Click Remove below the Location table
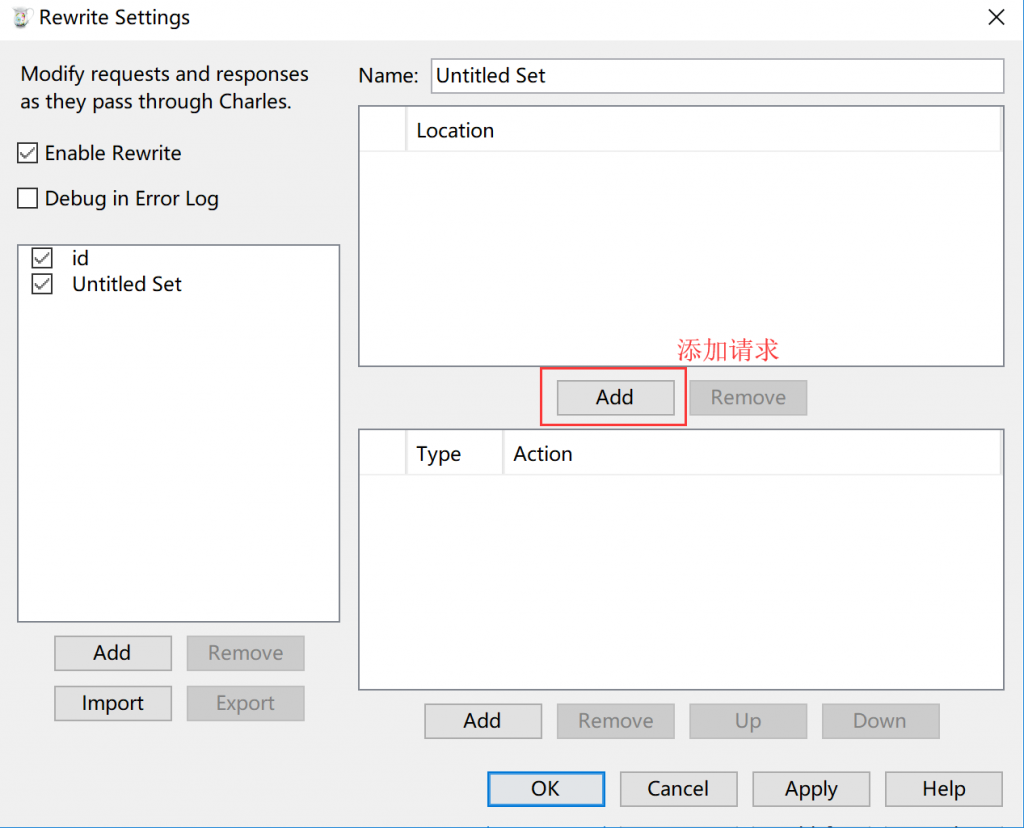The height and width of the screenshot is (828, 1024). pos(748,397)
